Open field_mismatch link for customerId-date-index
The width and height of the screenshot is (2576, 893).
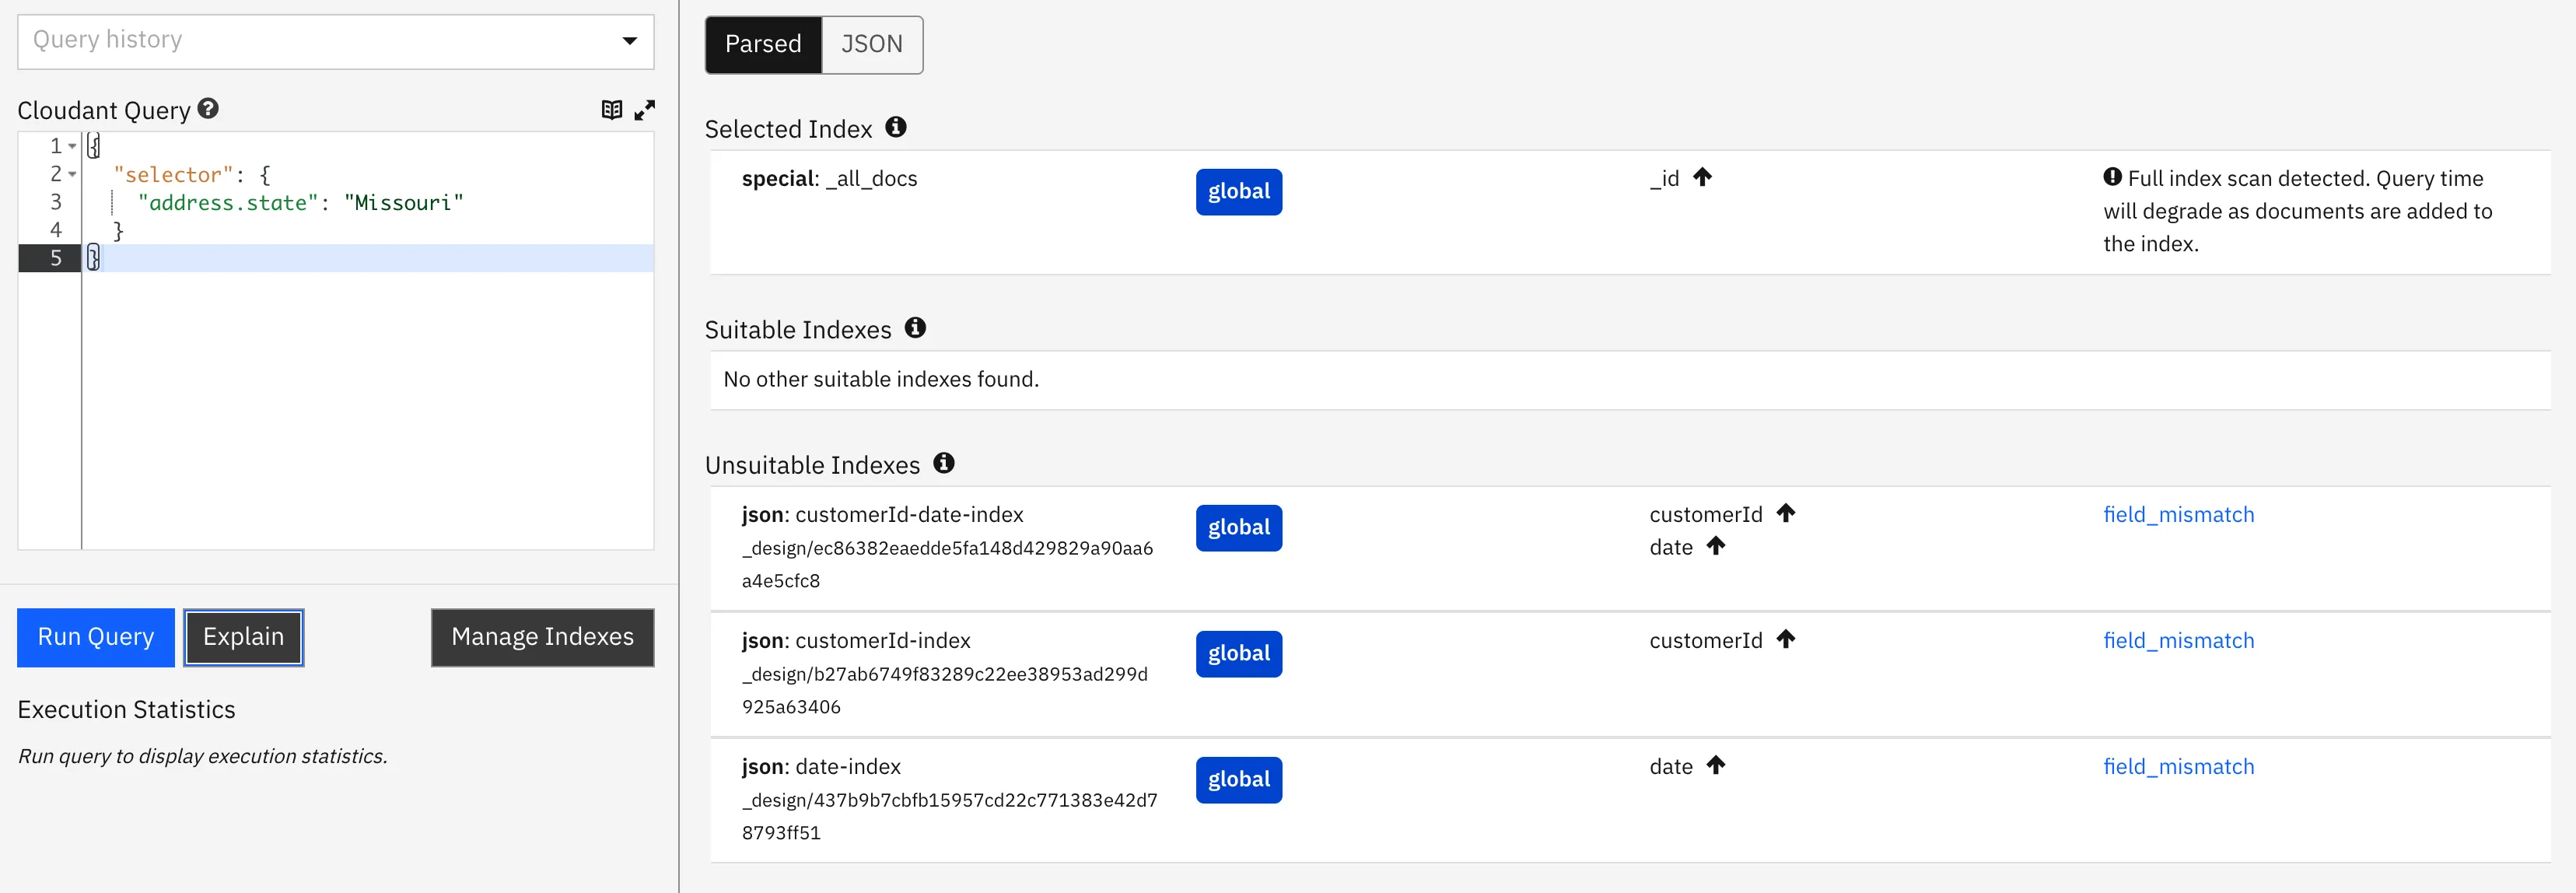(2178, 515)
